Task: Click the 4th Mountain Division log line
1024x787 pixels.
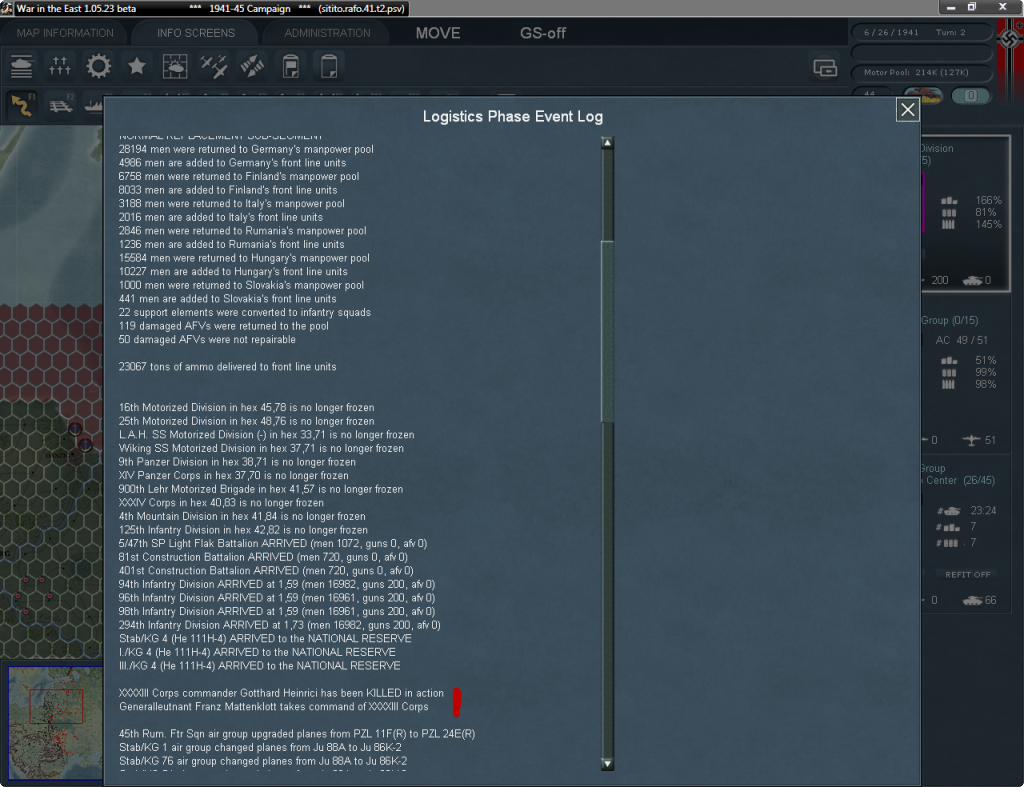Action: 242,517
